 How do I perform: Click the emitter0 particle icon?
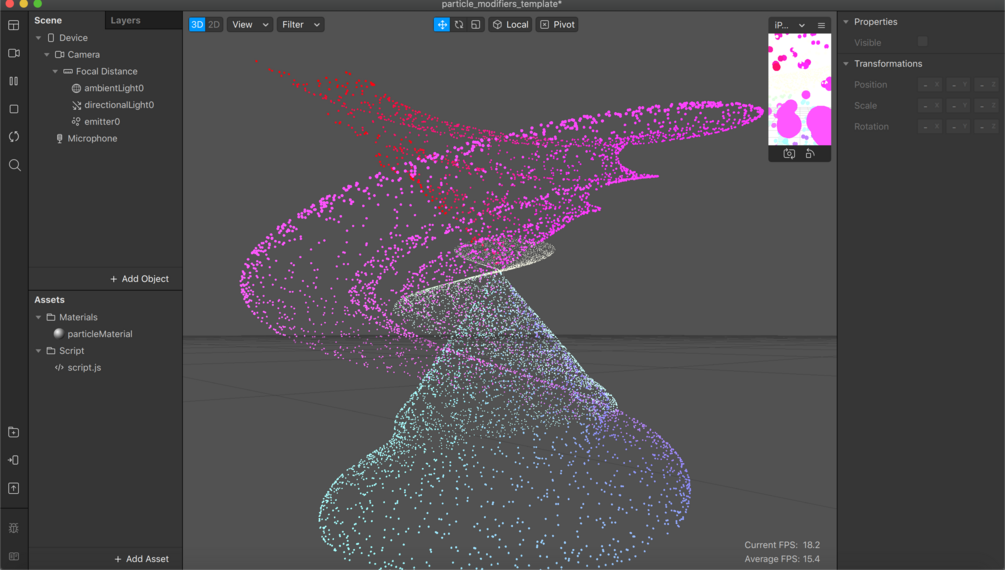point(76,122)
